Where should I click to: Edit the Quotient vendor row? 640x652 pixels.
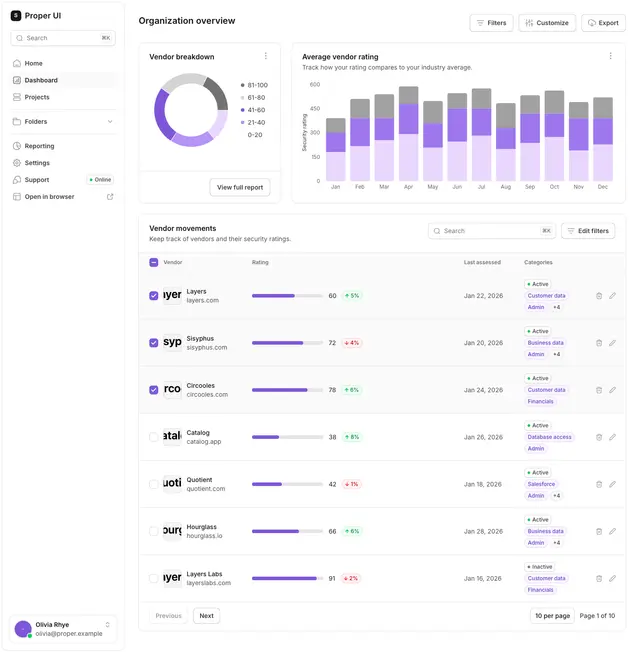click(613, 484)
